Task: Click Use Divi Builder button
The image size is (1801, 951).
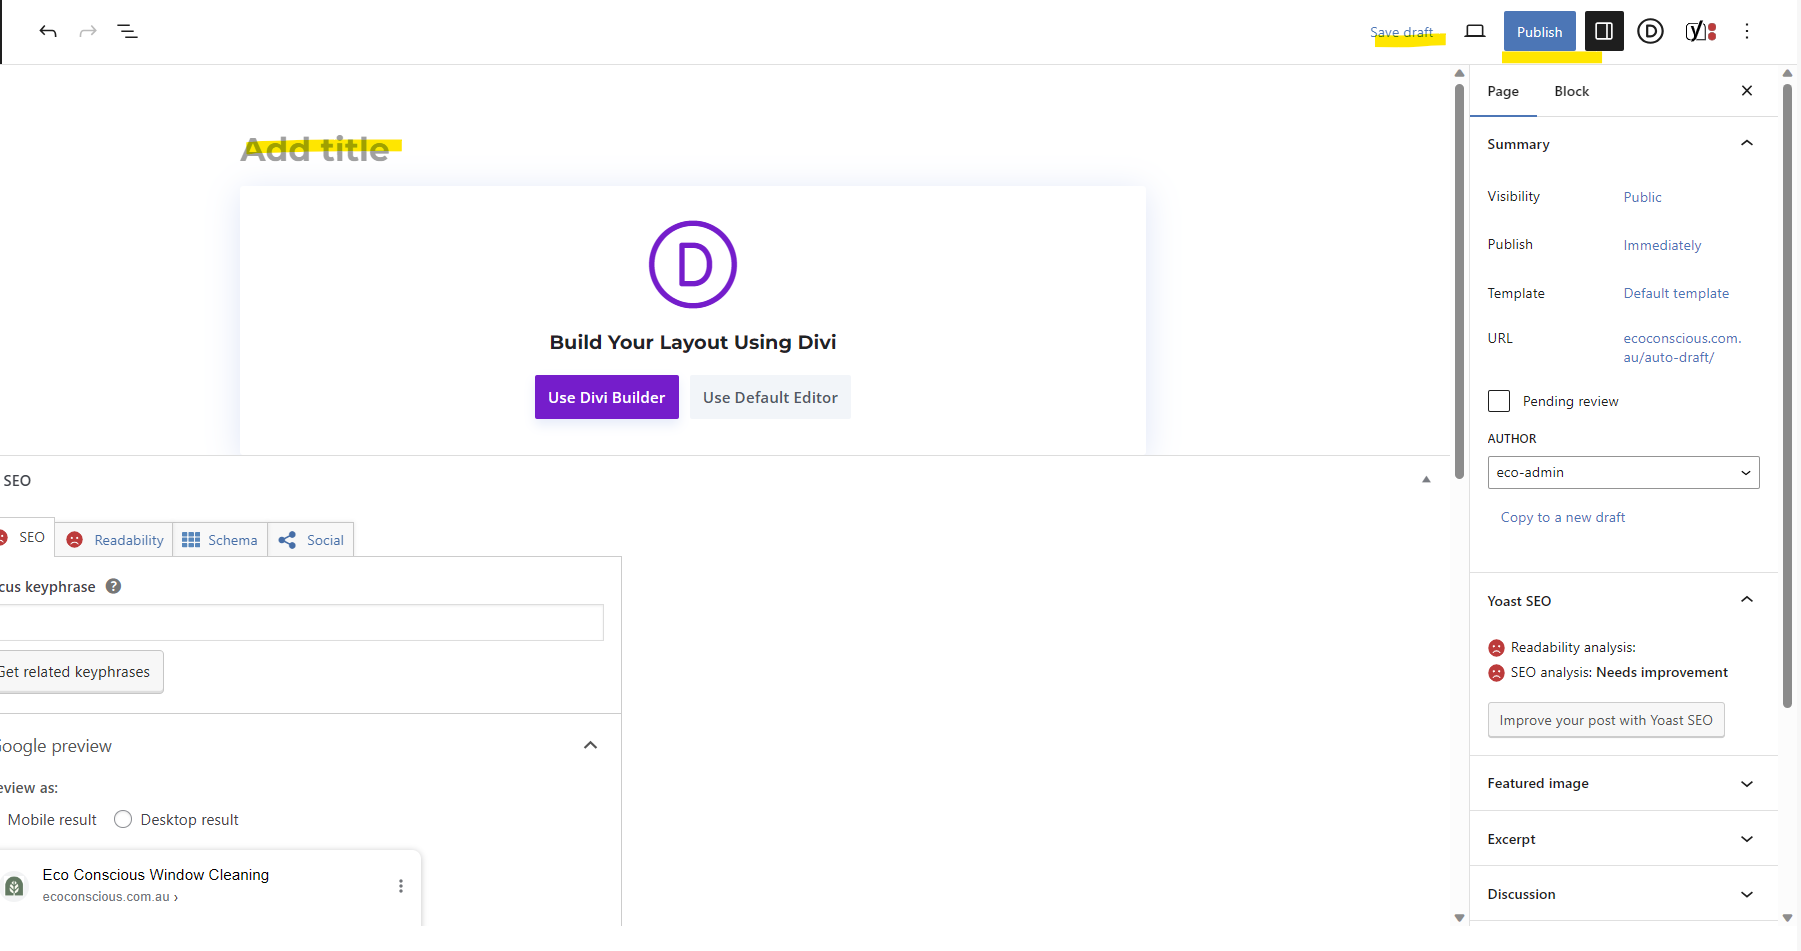Action: tap(606, 397)
